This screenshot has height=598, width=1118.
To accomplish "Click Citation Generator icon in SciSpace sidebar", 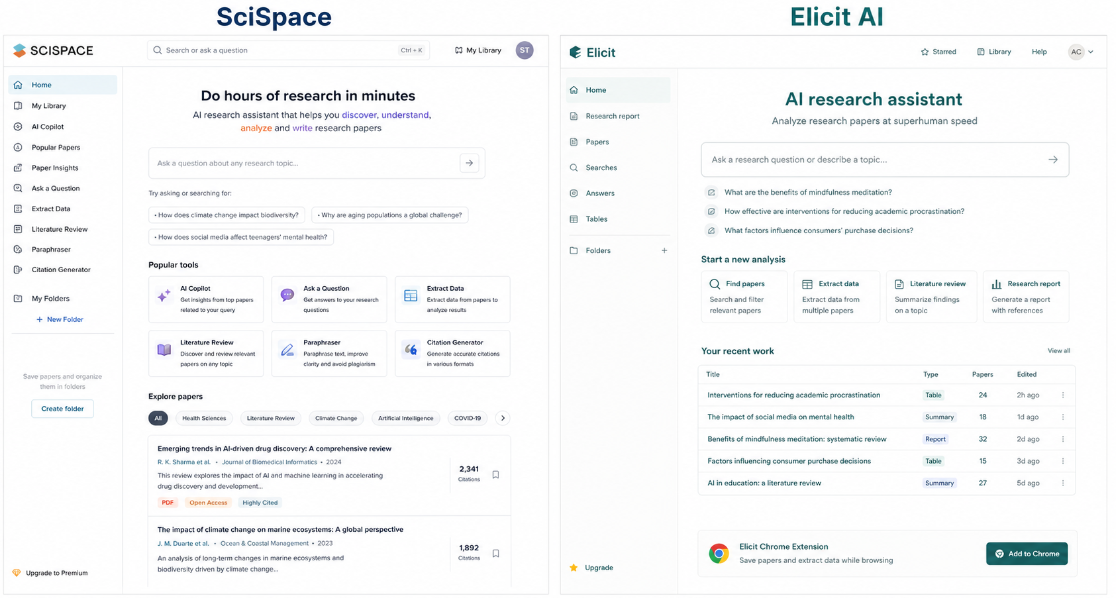I will pyautogui.click(x=18, y=269).
